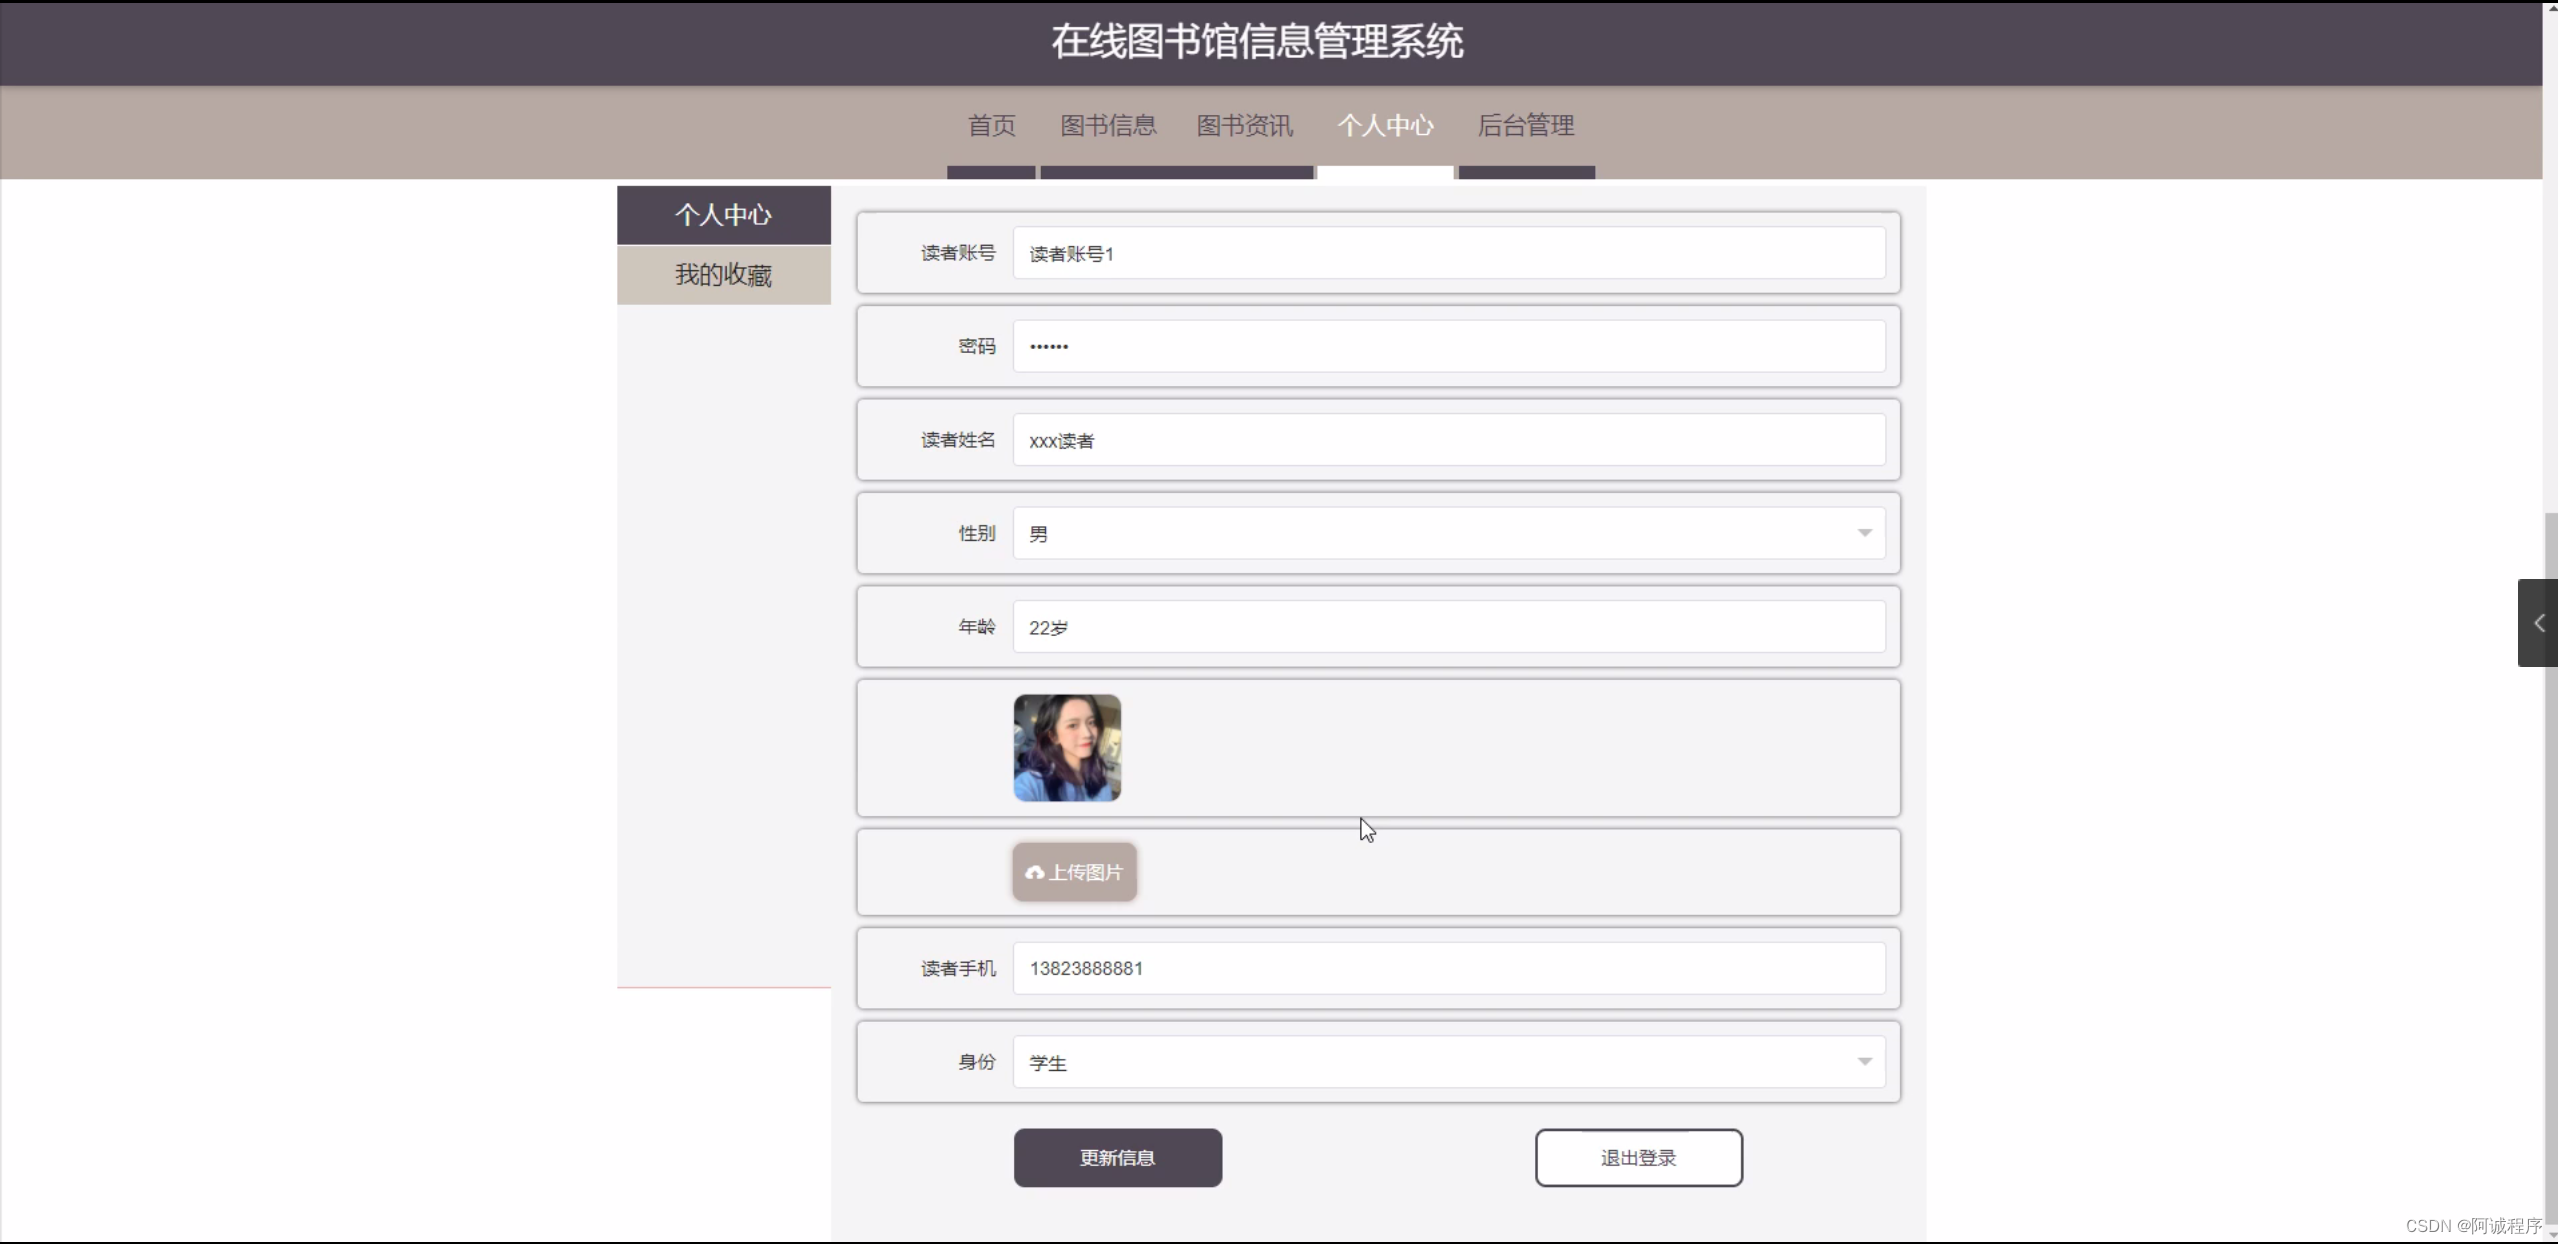This screenshot has height=1244, width=2558.
Task: Click the cloud upload icon inside 上传图片 button
Action: (x=1033, y=872)
